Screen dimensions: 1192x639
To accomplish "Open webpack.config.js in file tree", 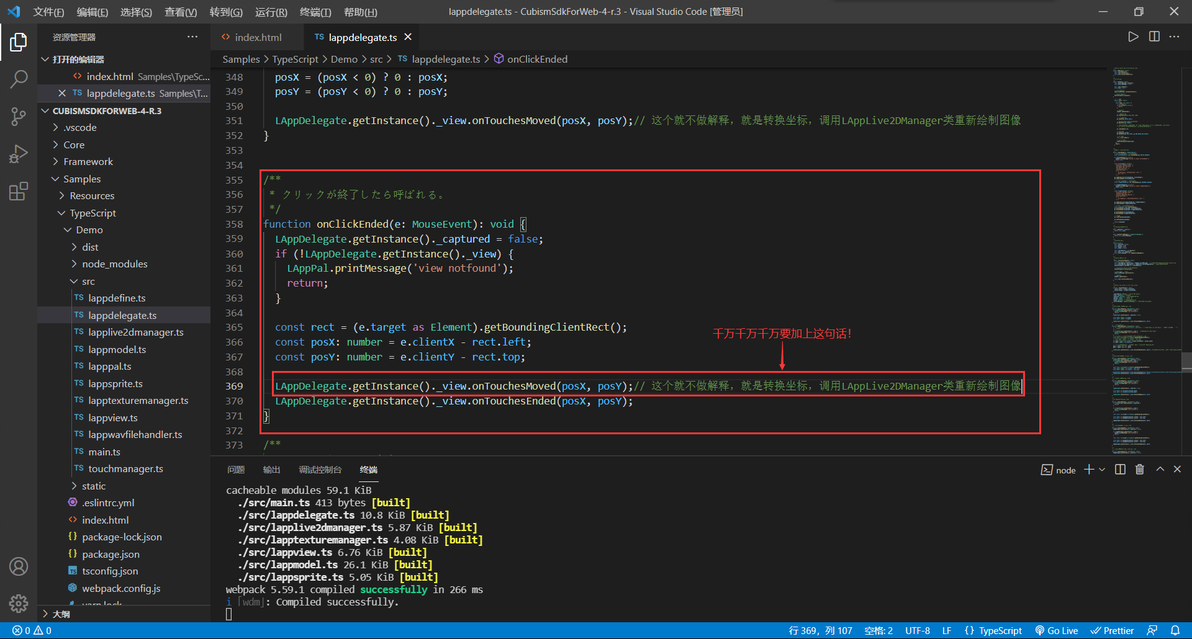I will pos(121,589).
